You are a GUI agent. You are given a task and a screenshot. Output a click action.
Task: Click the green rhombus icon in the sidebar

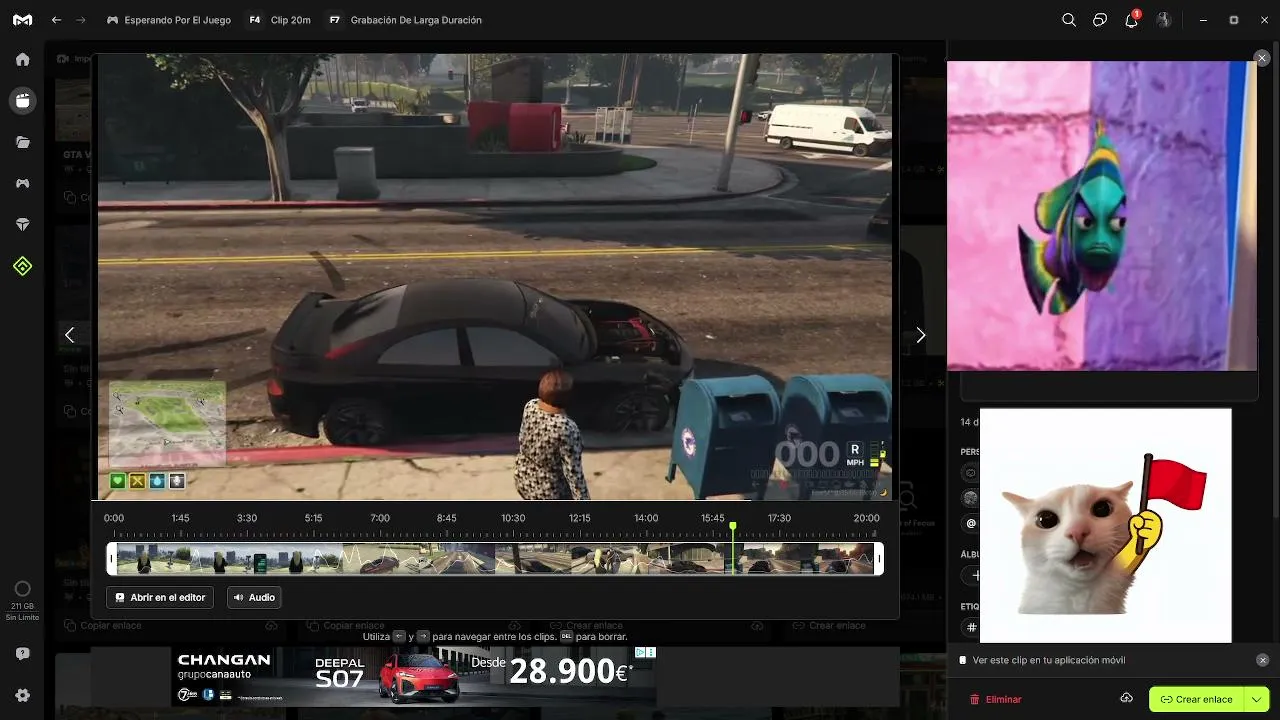[22, 266]
